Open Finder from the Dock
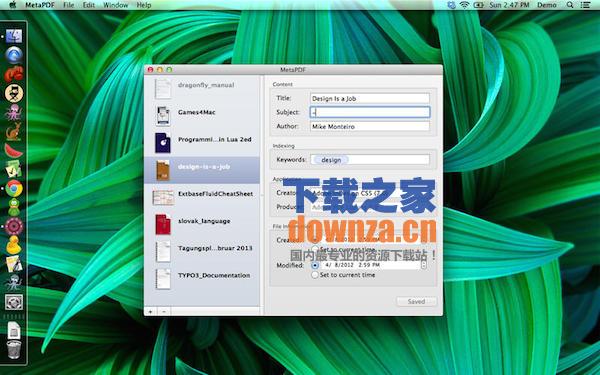This screenshot has width=600, height=375. tap(14, 36)
